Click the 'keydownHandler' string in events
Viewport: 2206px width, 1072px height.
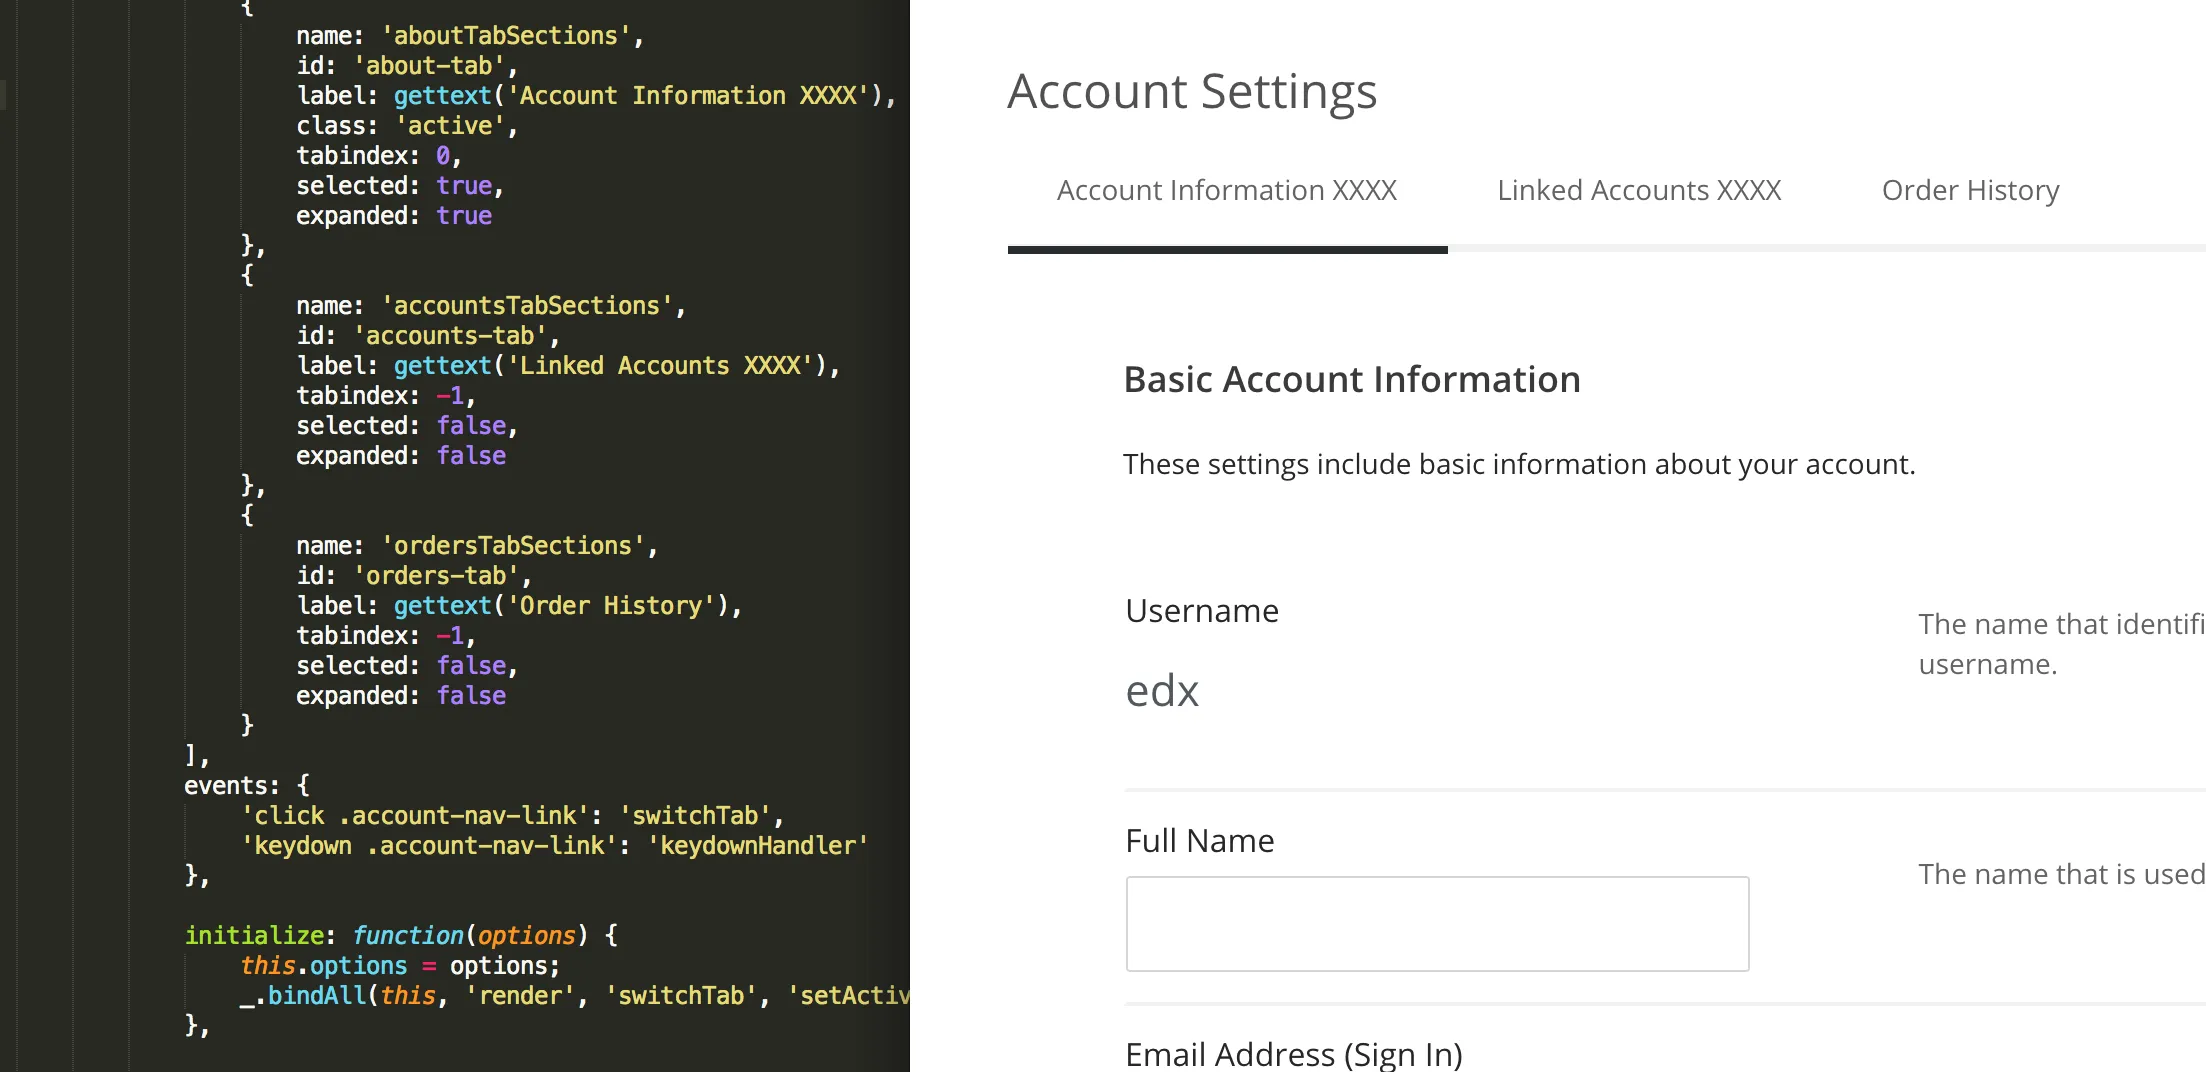[x=758, y=846]
